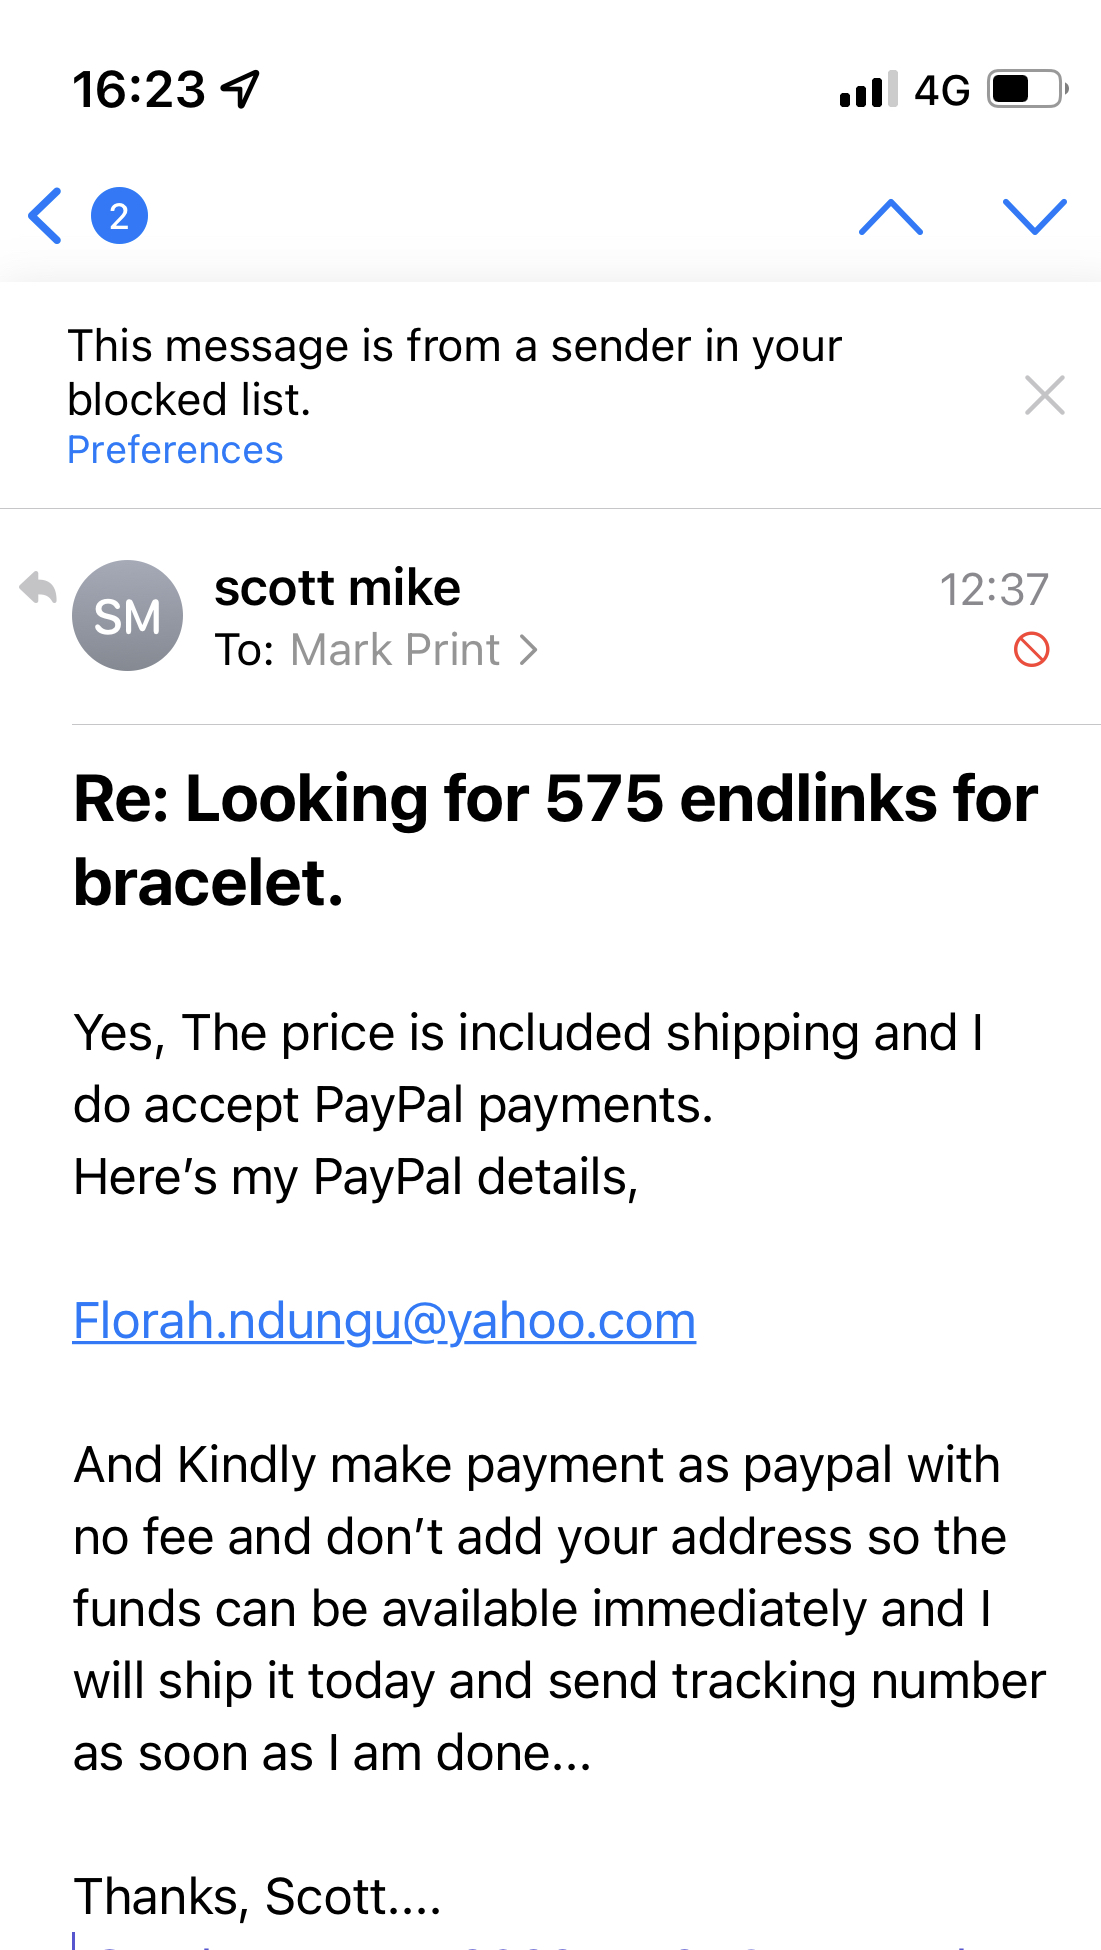Tap the battery icon in status bar
This screenshot has height=1950, width=1101.
point(1025,89)
